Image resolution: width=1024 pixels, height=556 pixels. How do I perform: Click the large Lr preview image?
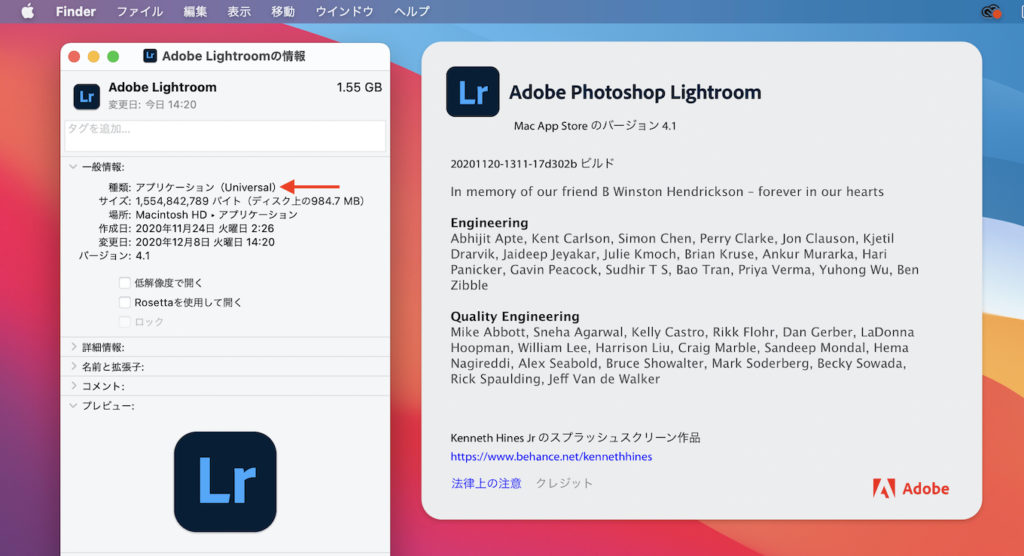click(x=225, y=482)
